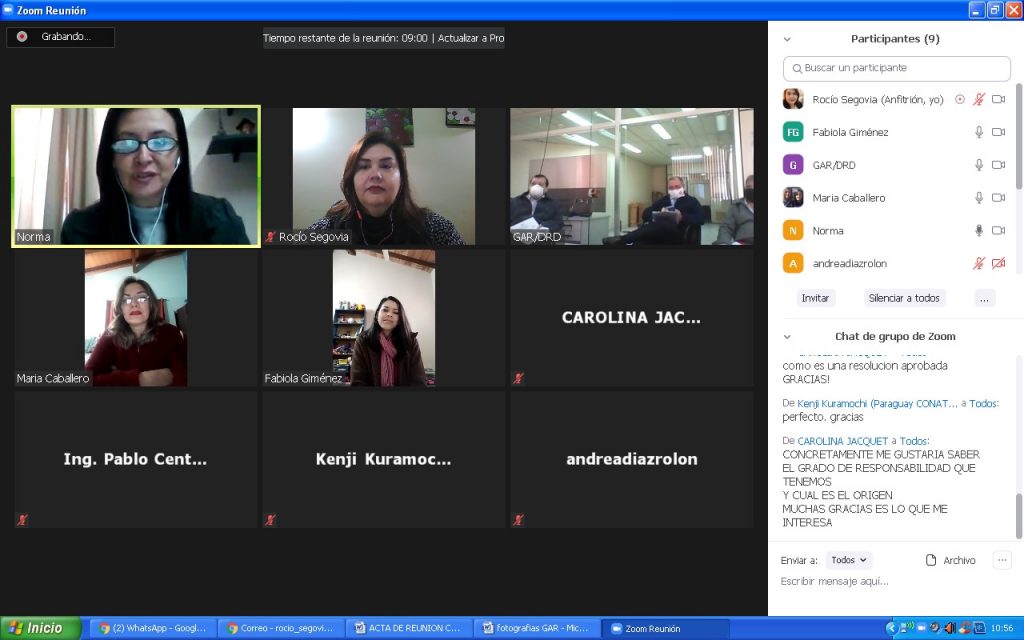Screen dimensions: 1024x640
Task: Open the Todos recipient dropdown in chat
Action: (848, 560)
